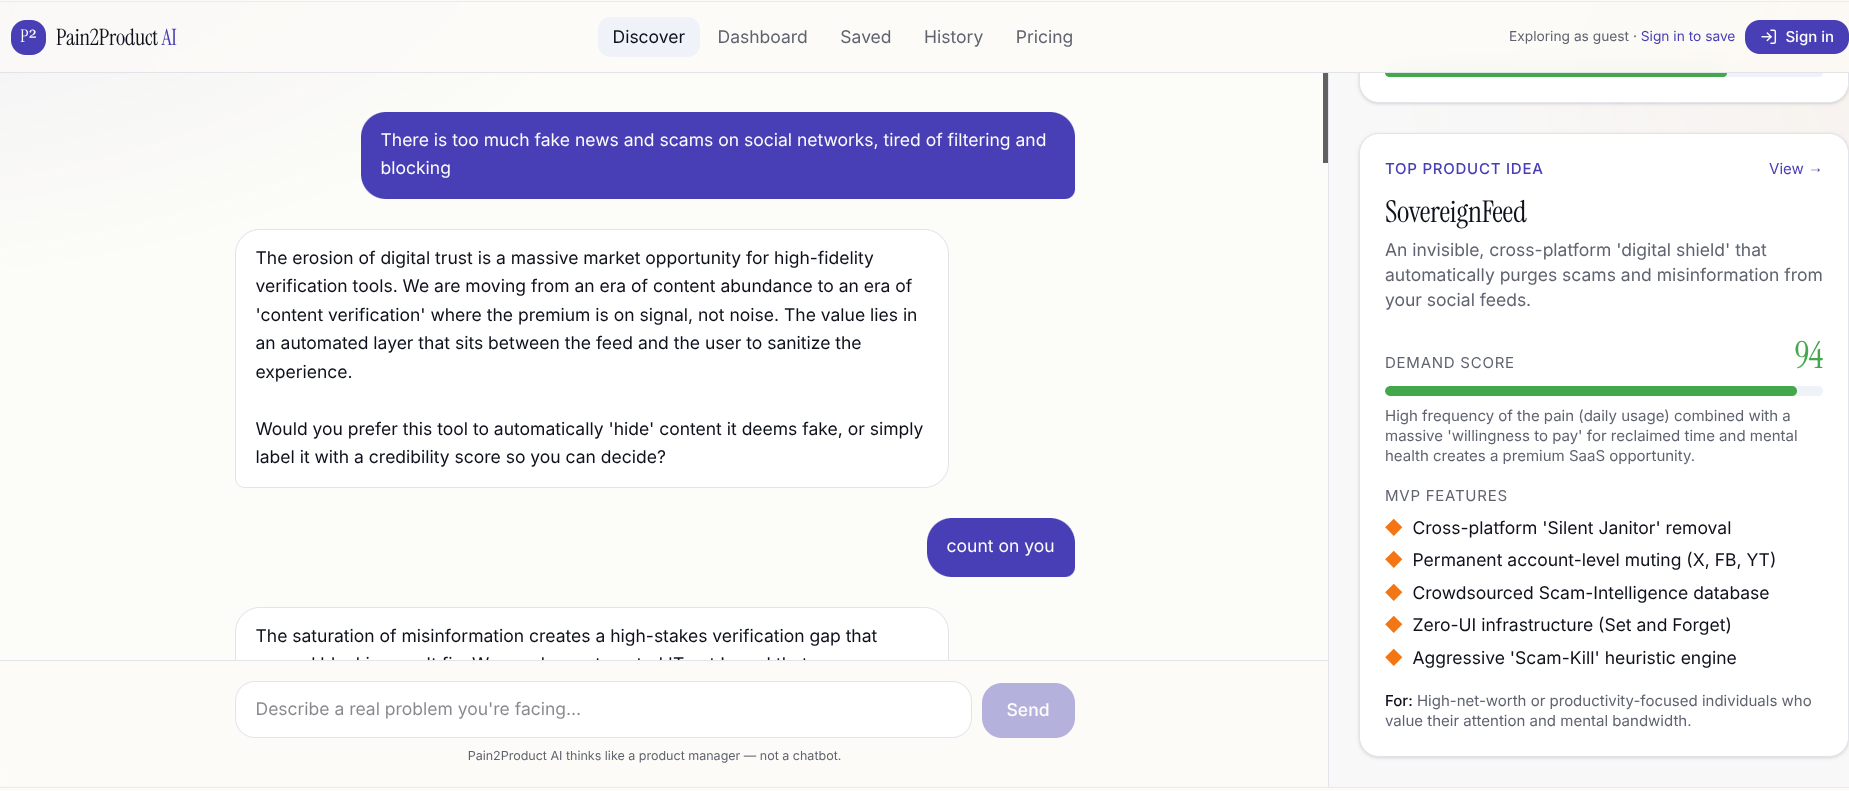Click the SovereignFeed product title

click(x=1455, y=212)
